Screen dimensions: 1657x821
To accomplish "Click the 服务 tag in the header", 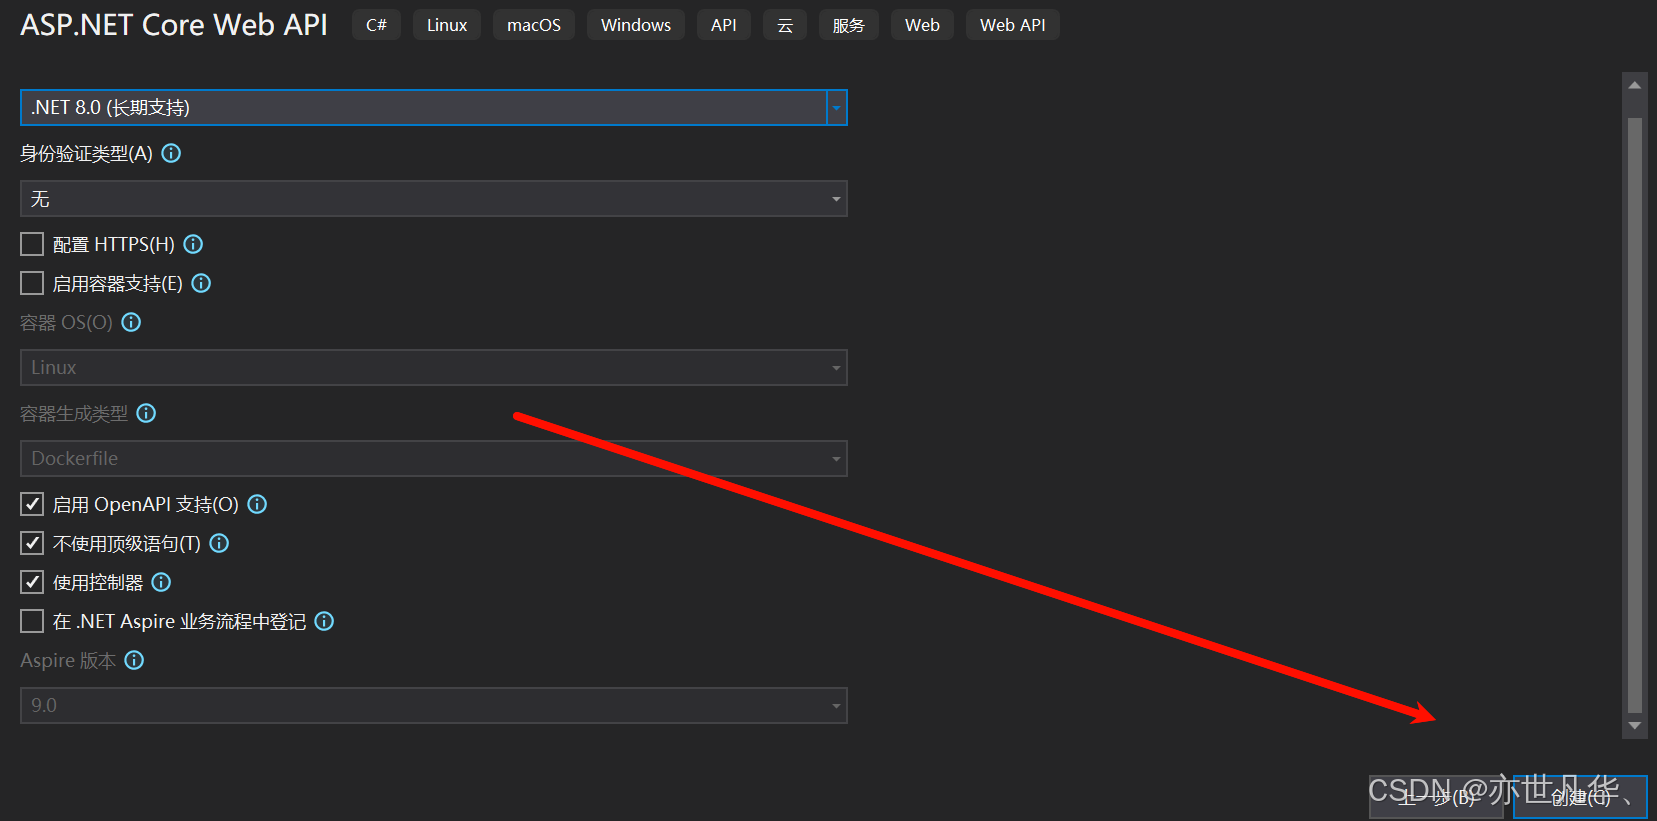I will pos(849,25).
